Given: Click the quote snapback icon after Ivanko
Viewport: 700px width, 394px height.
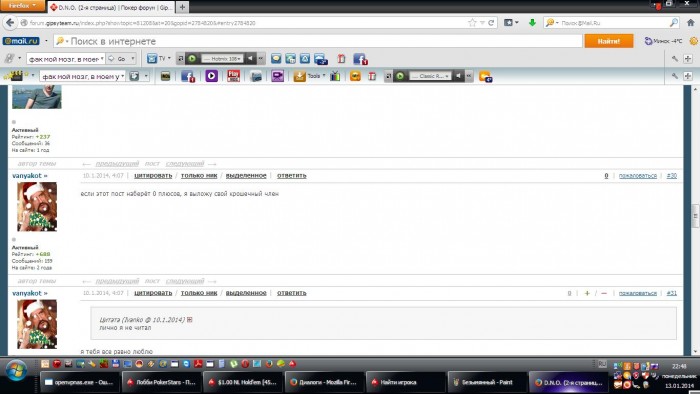Looking at the screenshot, I should click(189, 319).
